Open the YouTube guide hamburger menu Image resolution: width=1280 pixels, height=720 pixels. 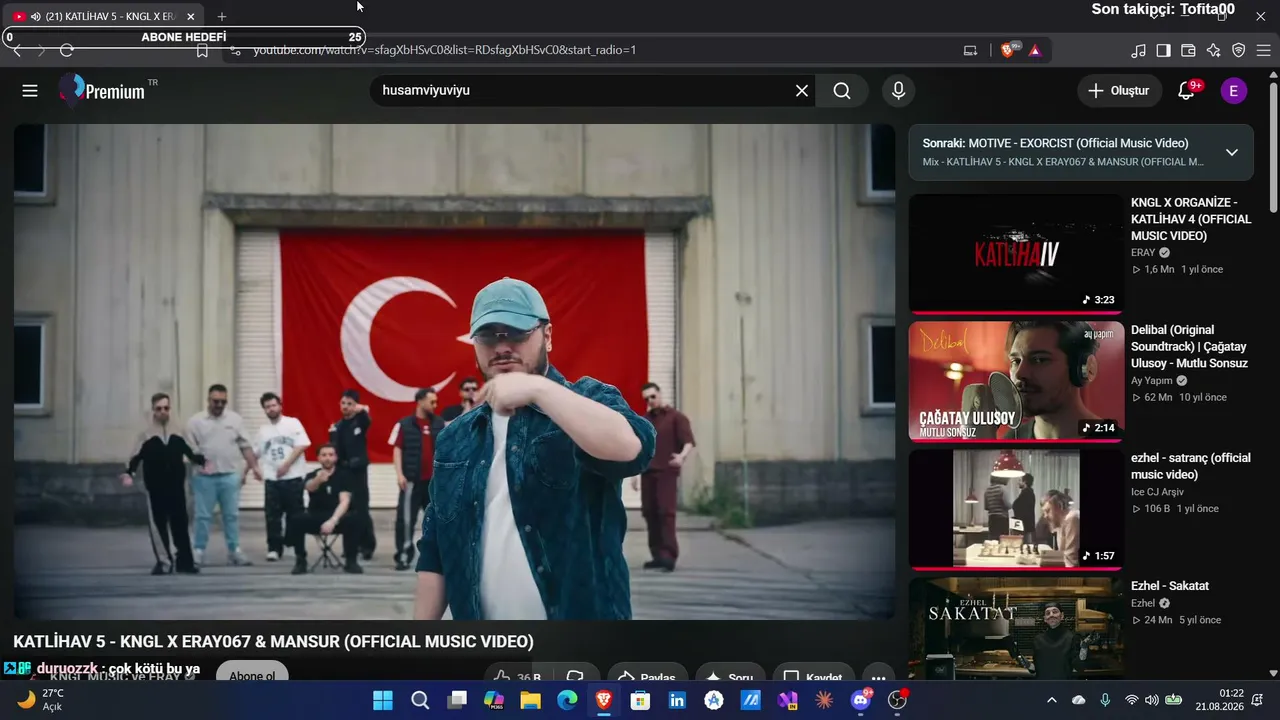30,91
